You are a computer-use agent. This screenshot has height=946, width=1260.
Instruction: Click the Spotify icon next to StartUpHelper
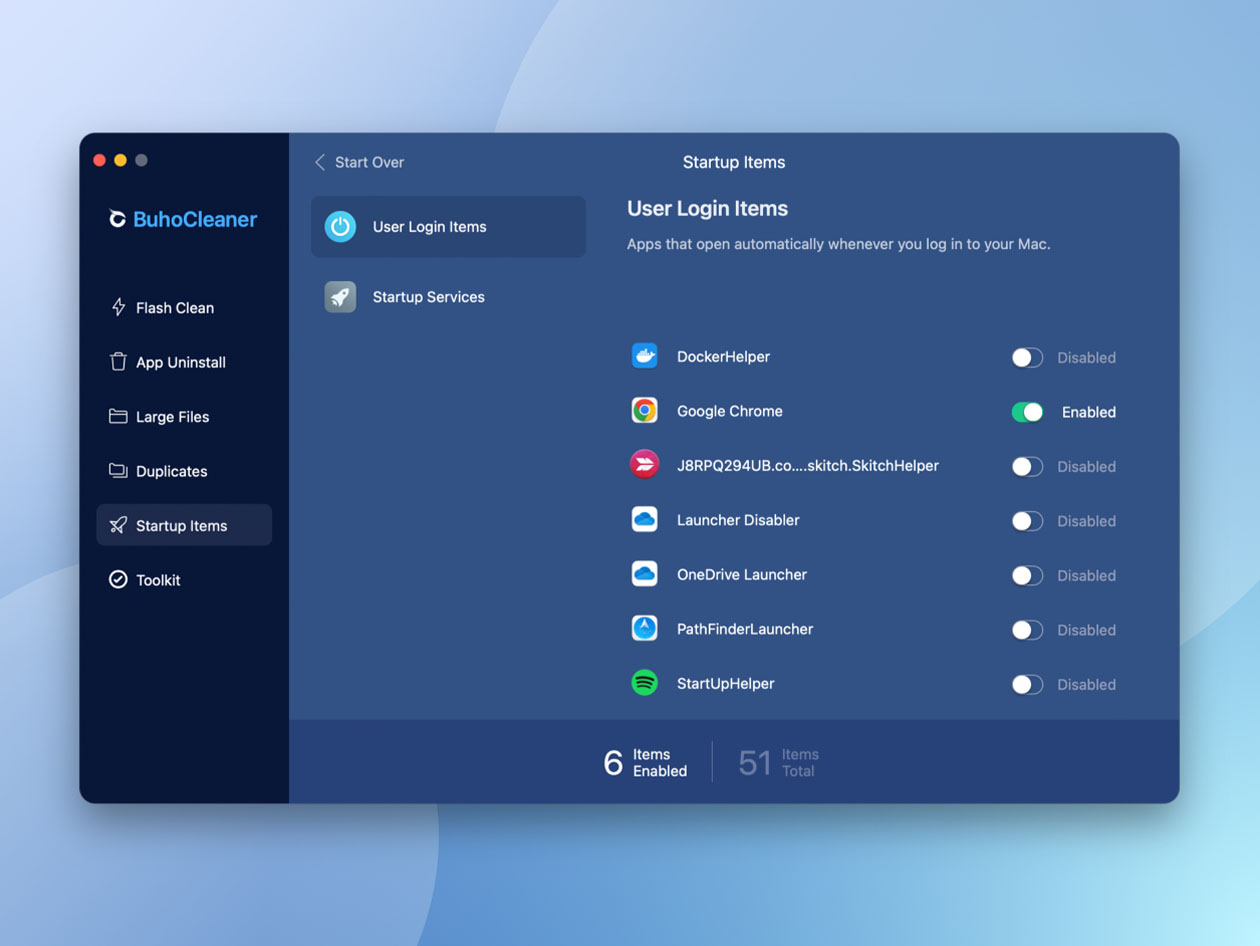pyautogui.click(x=644, y=683)
